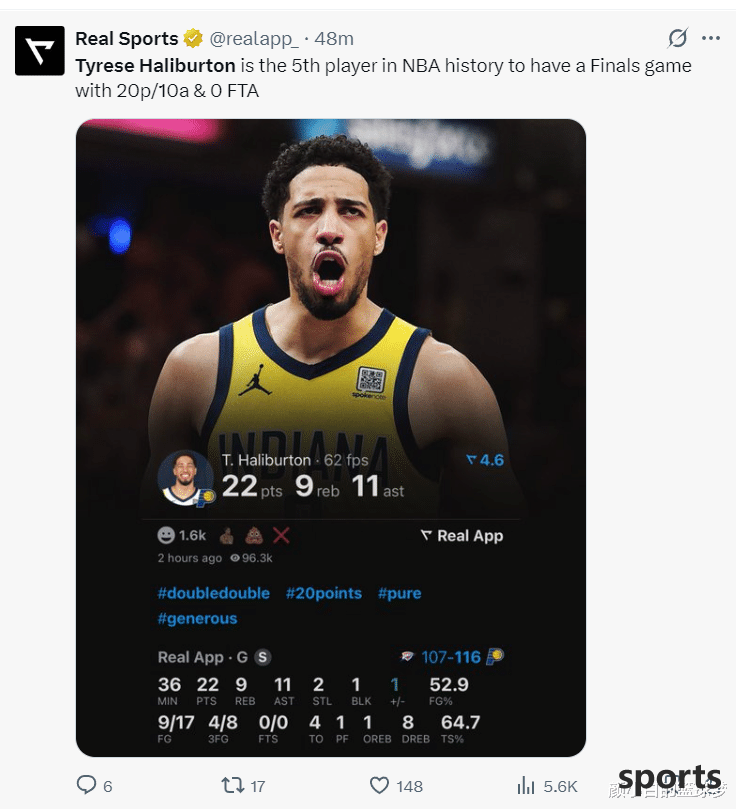
Task: Click the small Haliburton player headshot
Action: pyautogui.click(x=185, y=478)
